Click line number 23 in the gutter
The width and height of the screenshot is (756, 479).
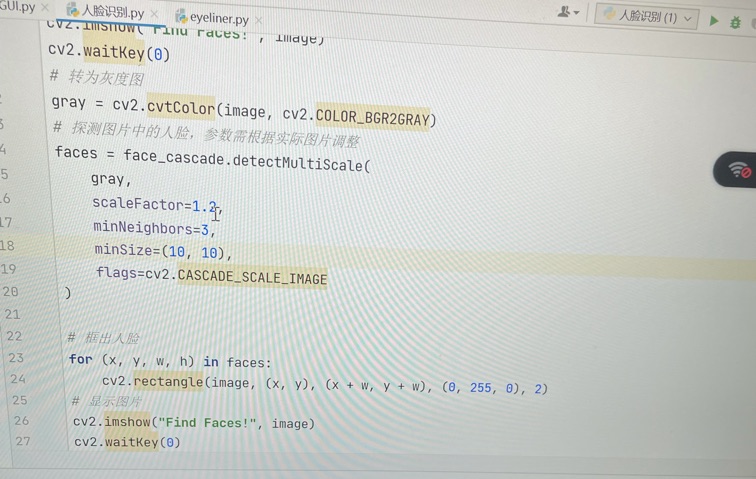16,357
